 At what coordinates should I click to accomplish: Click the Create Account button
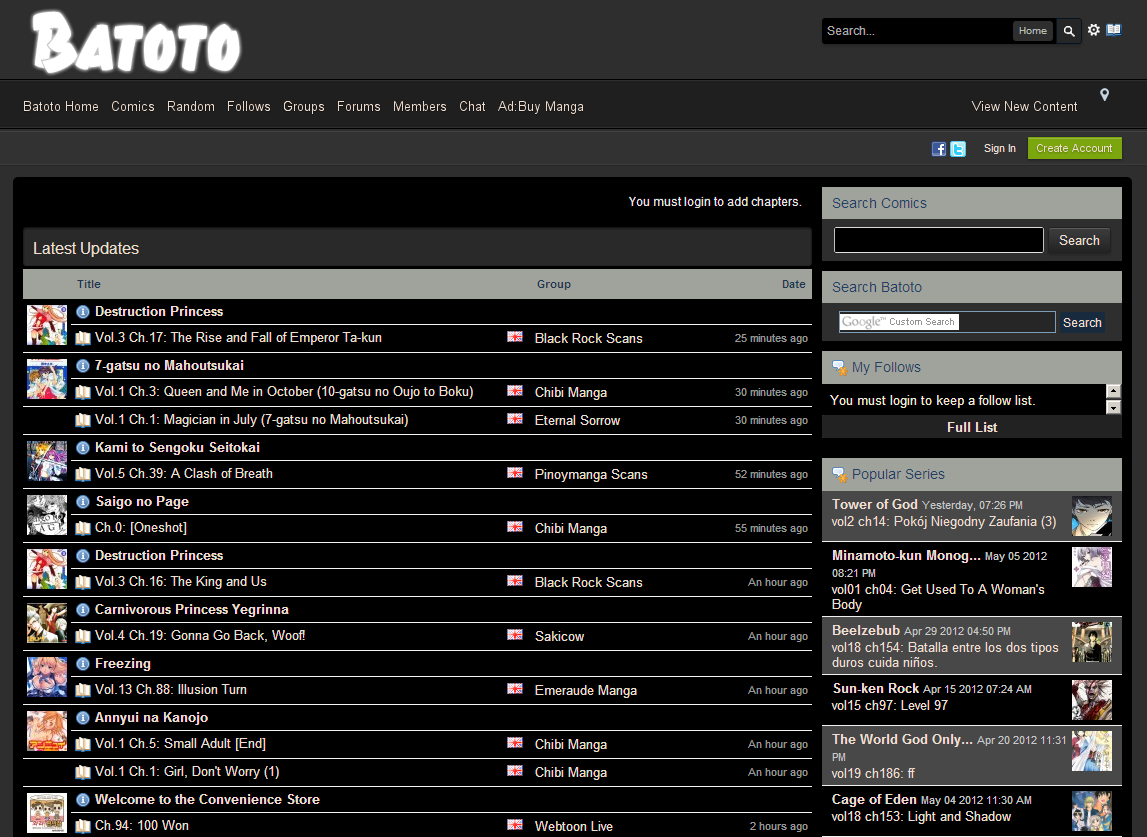[1074, 149]
